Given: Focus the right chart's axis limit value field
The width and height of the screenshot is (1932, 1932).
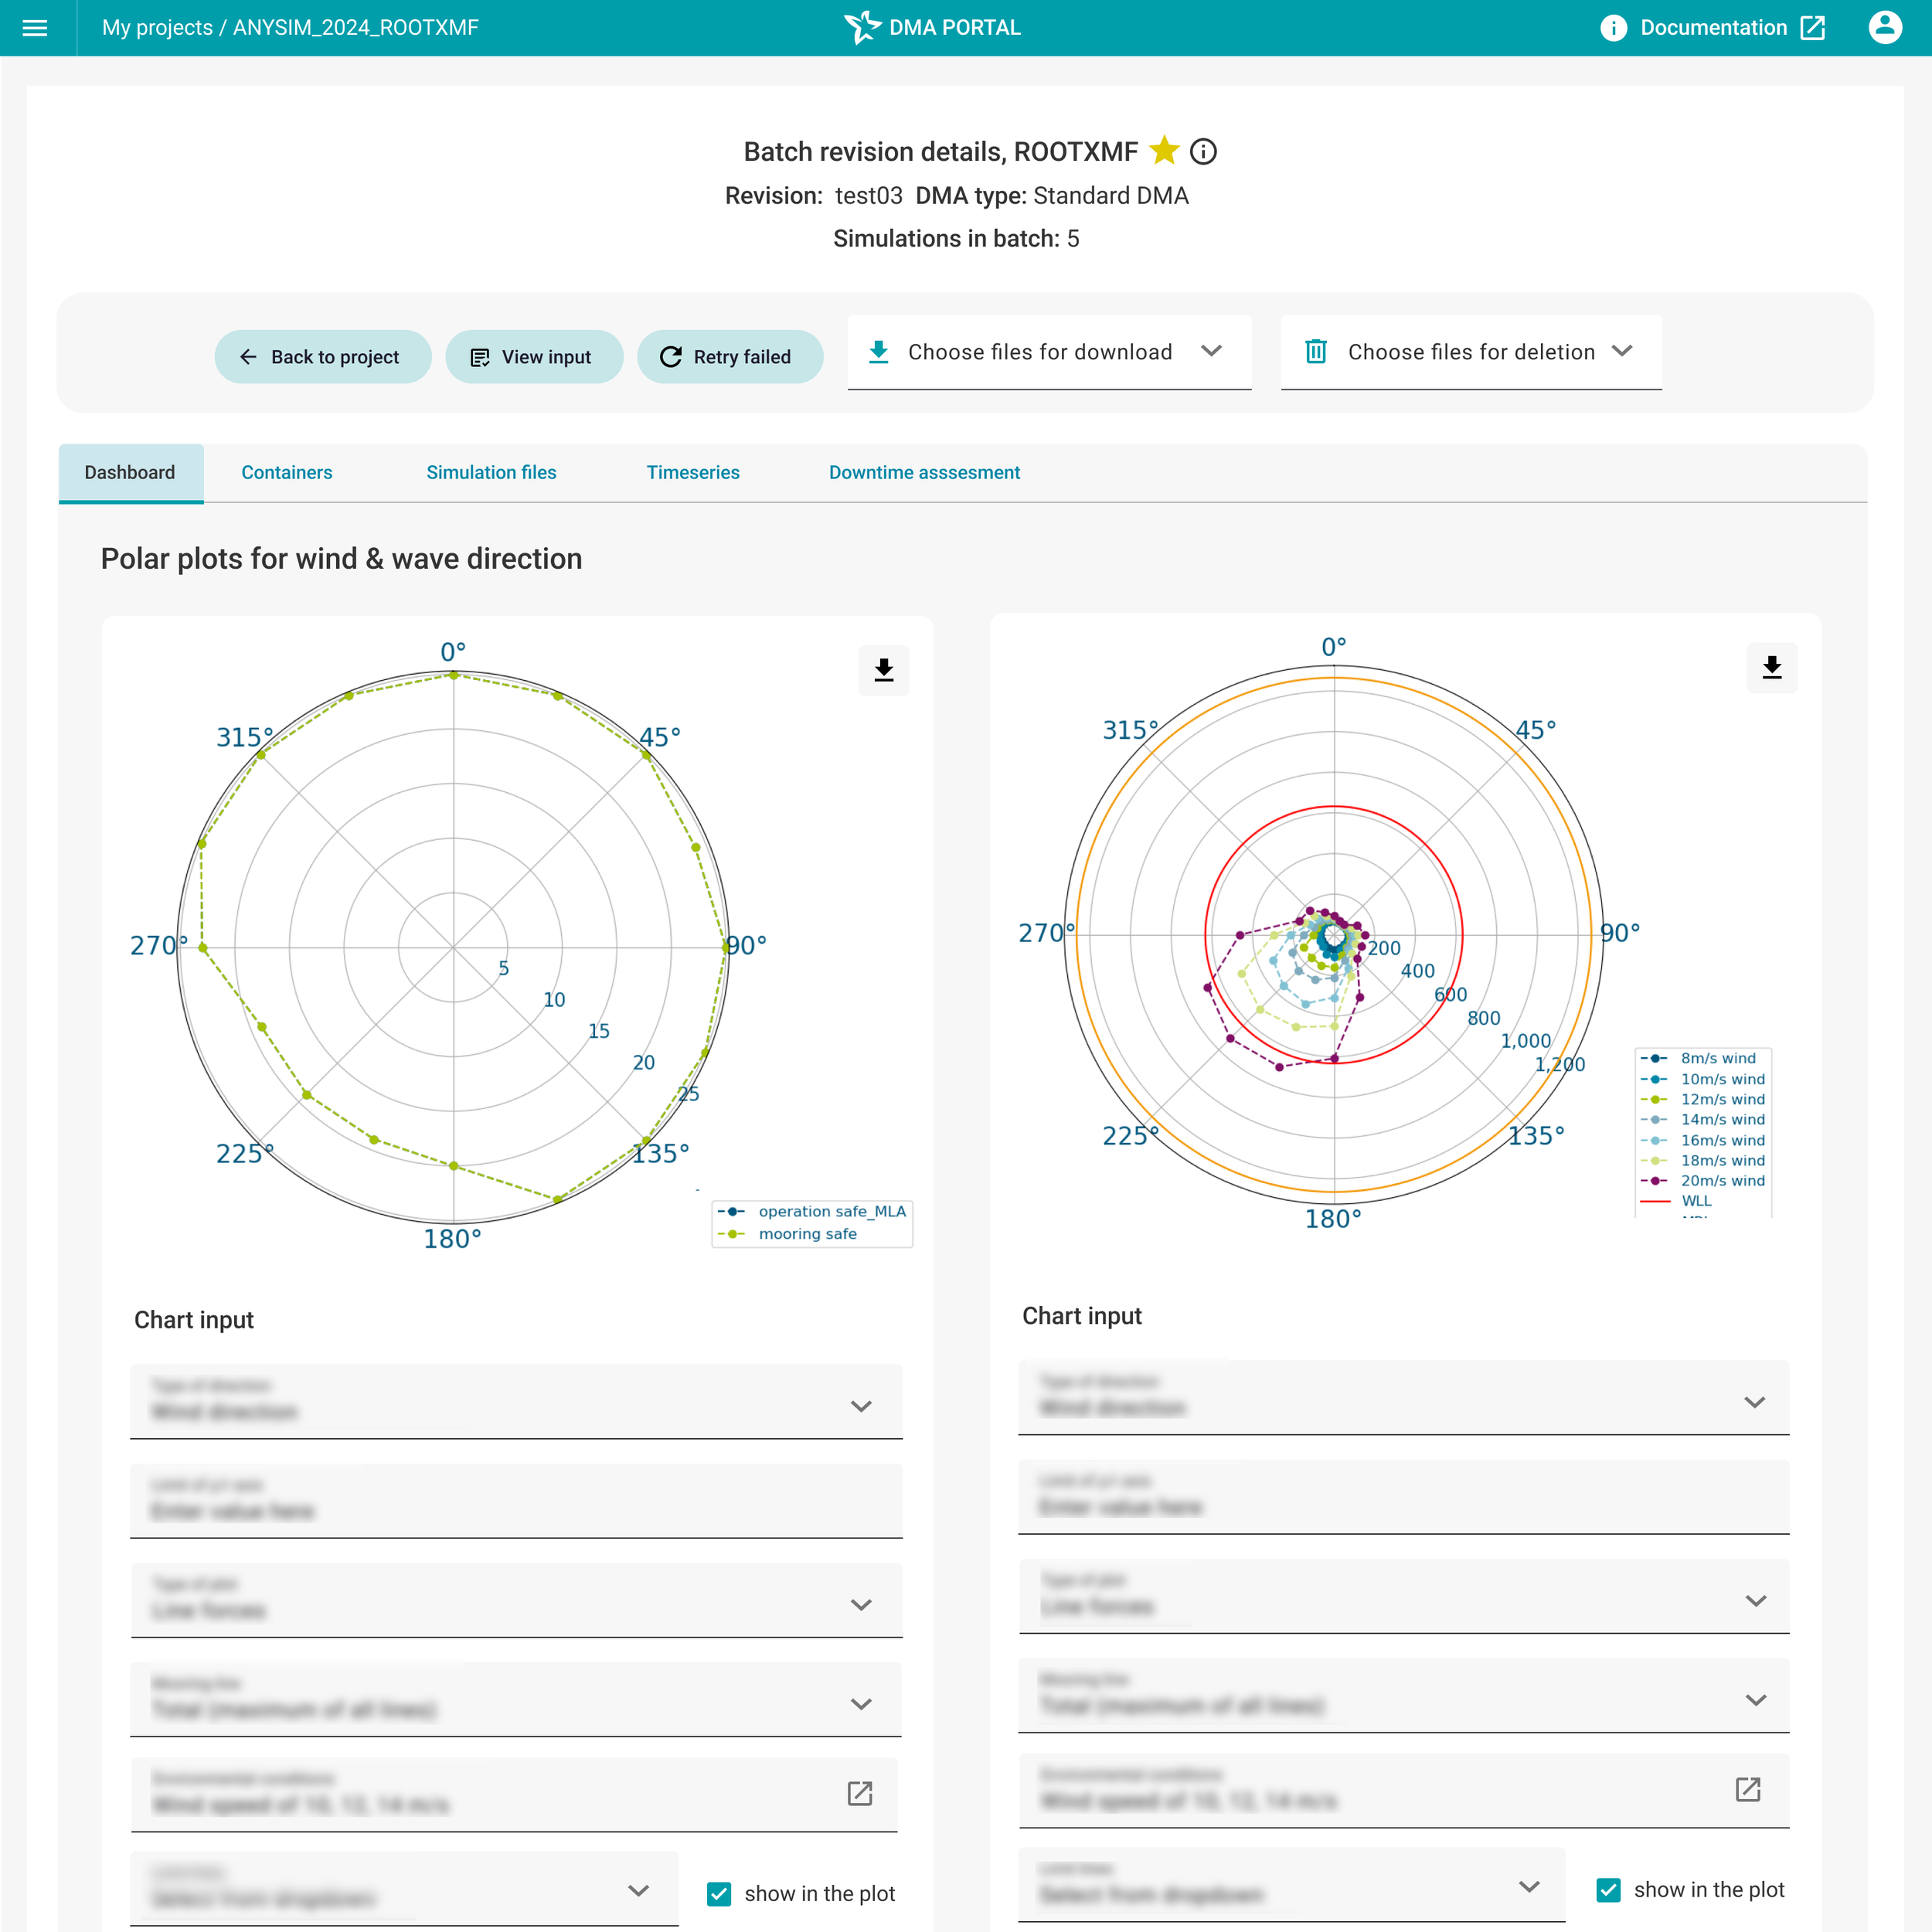Looking at the screenshot, I should coord(1404,1497).
